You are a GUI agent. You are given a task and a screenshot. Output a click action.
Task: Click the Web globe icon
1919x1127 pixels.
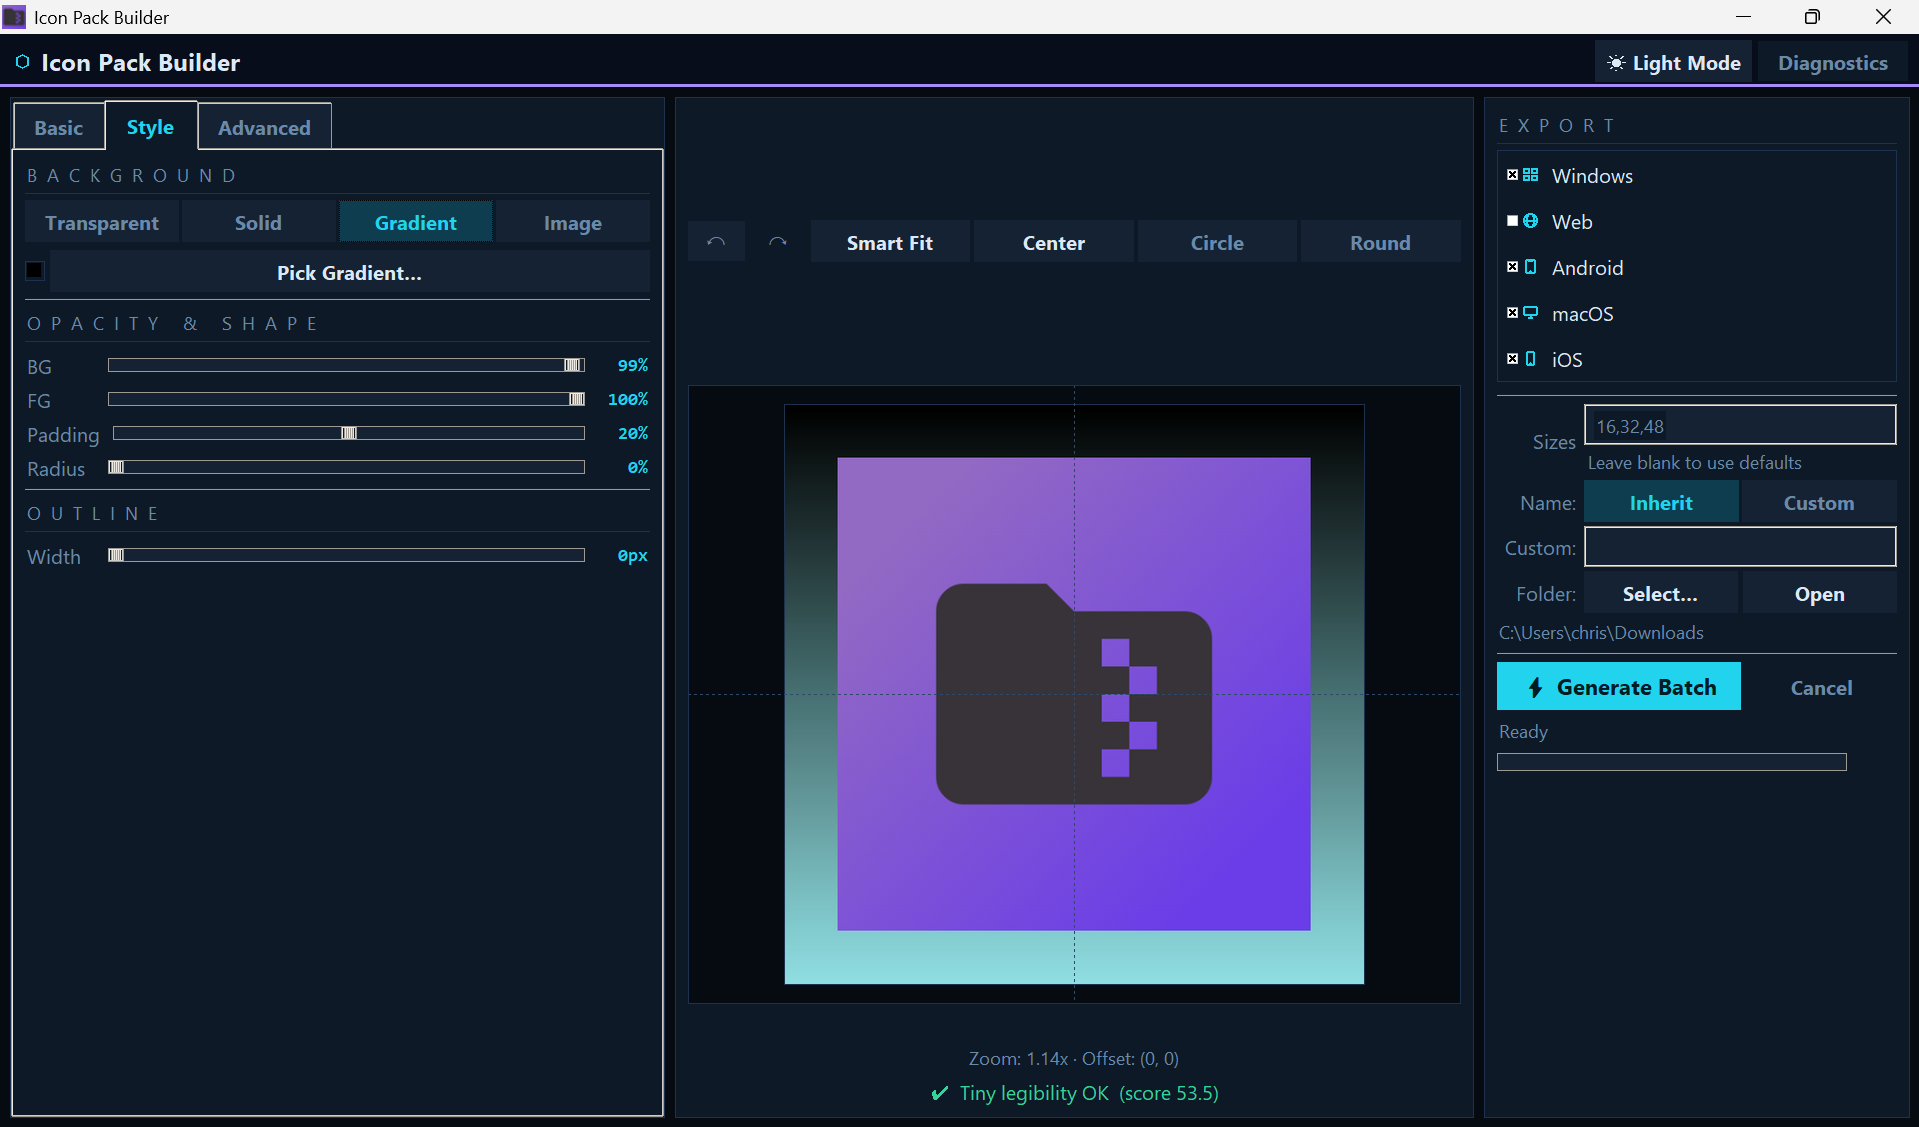1530,221
